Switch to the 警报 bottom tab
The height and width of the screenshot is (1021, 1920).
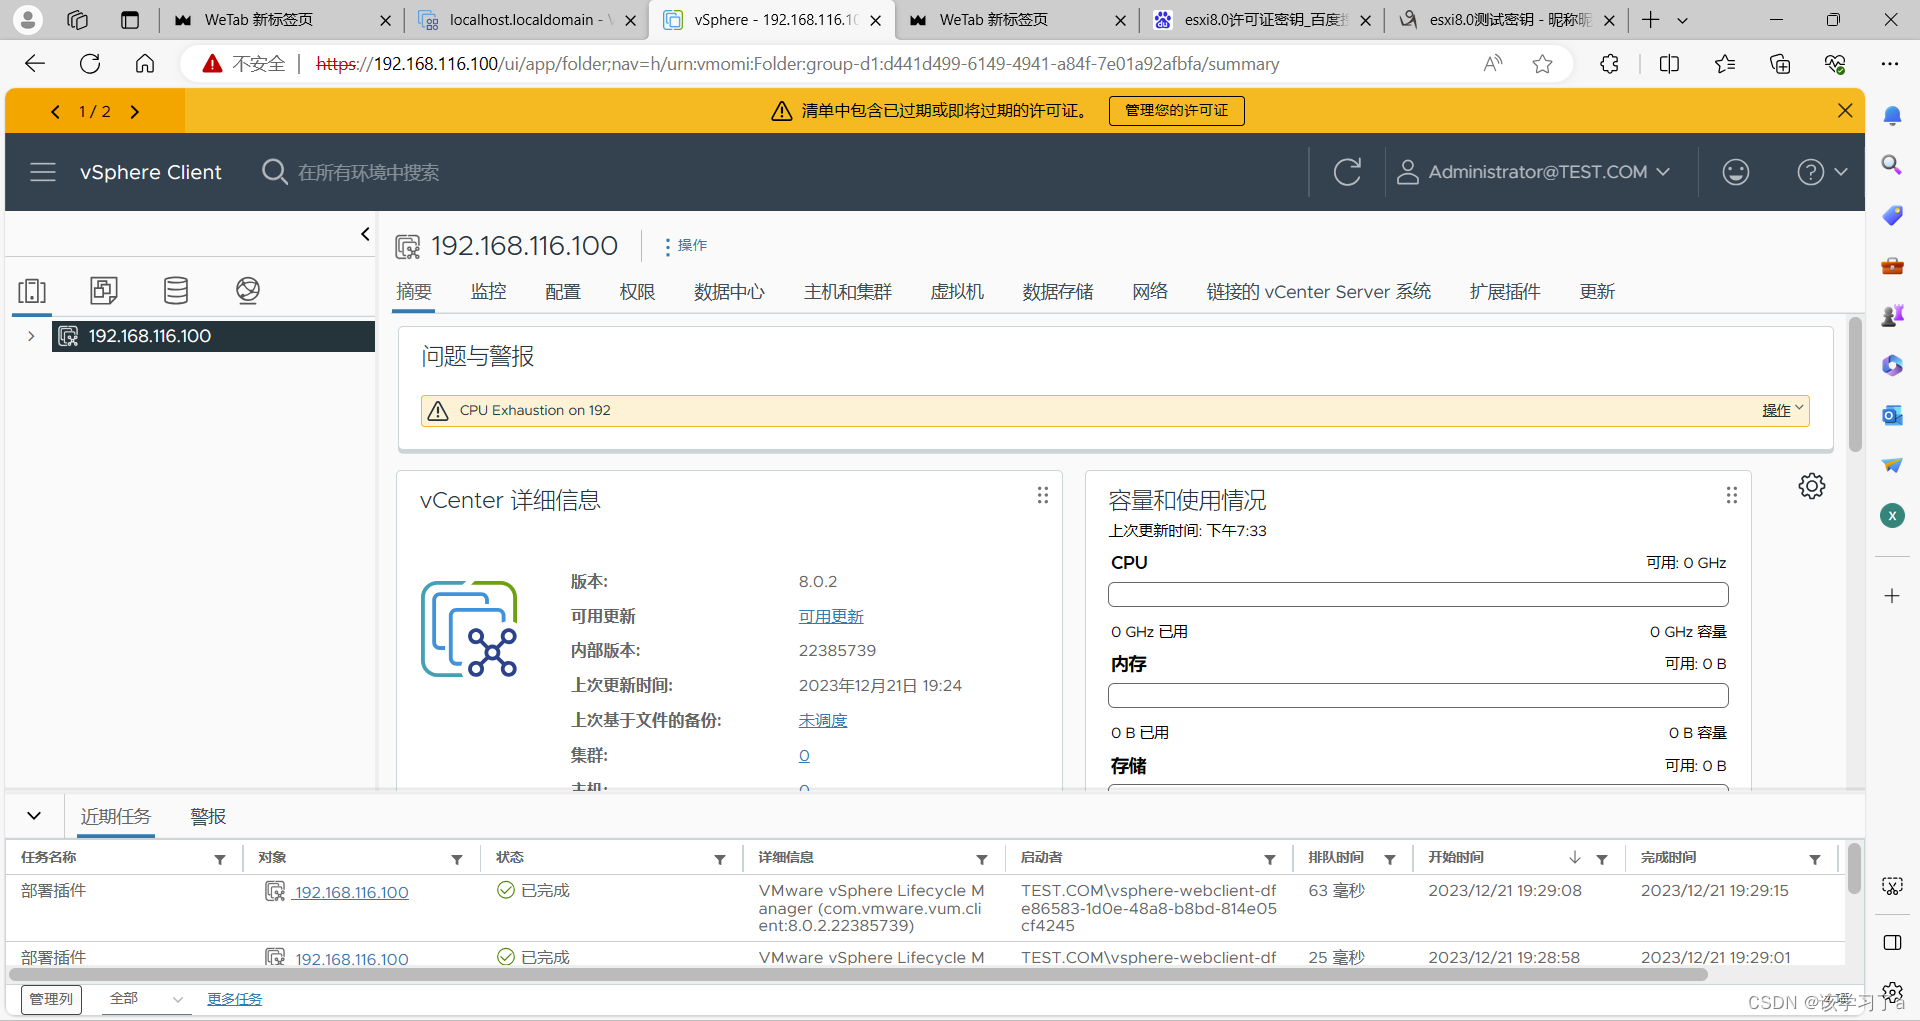(x=208, y=817)
